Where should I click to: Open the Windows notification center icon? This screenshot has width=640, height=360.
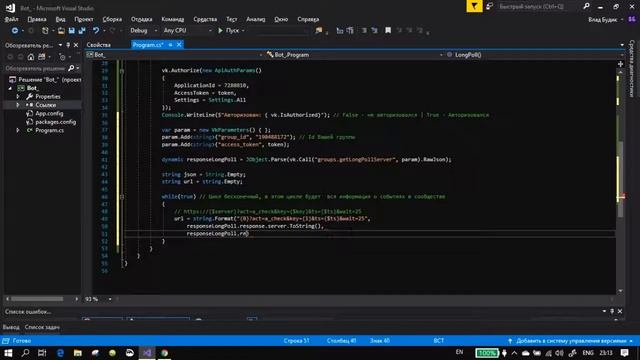pyautogui.click(x=624, y=353)
